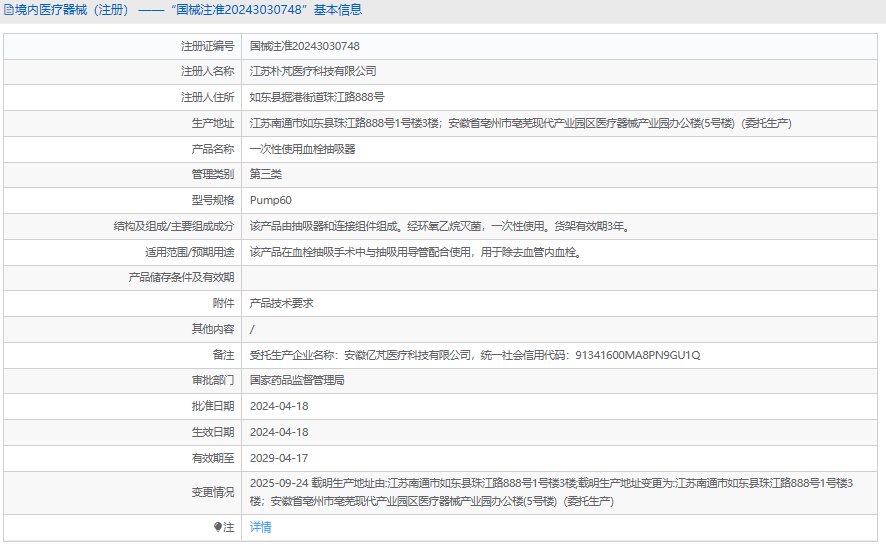Click the 审批部门 label

[x=212, y=380]
